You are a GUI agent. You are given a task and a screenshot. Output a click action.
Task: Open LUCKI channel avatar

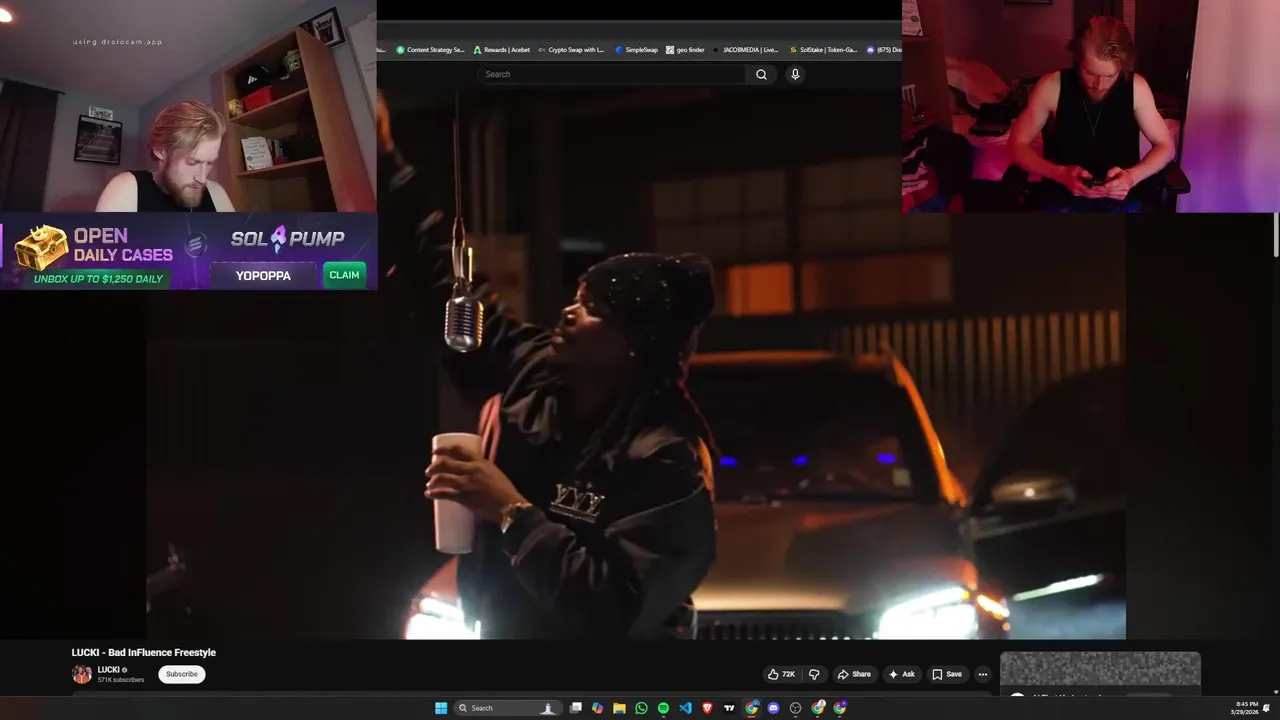click(x=82, y=674)
